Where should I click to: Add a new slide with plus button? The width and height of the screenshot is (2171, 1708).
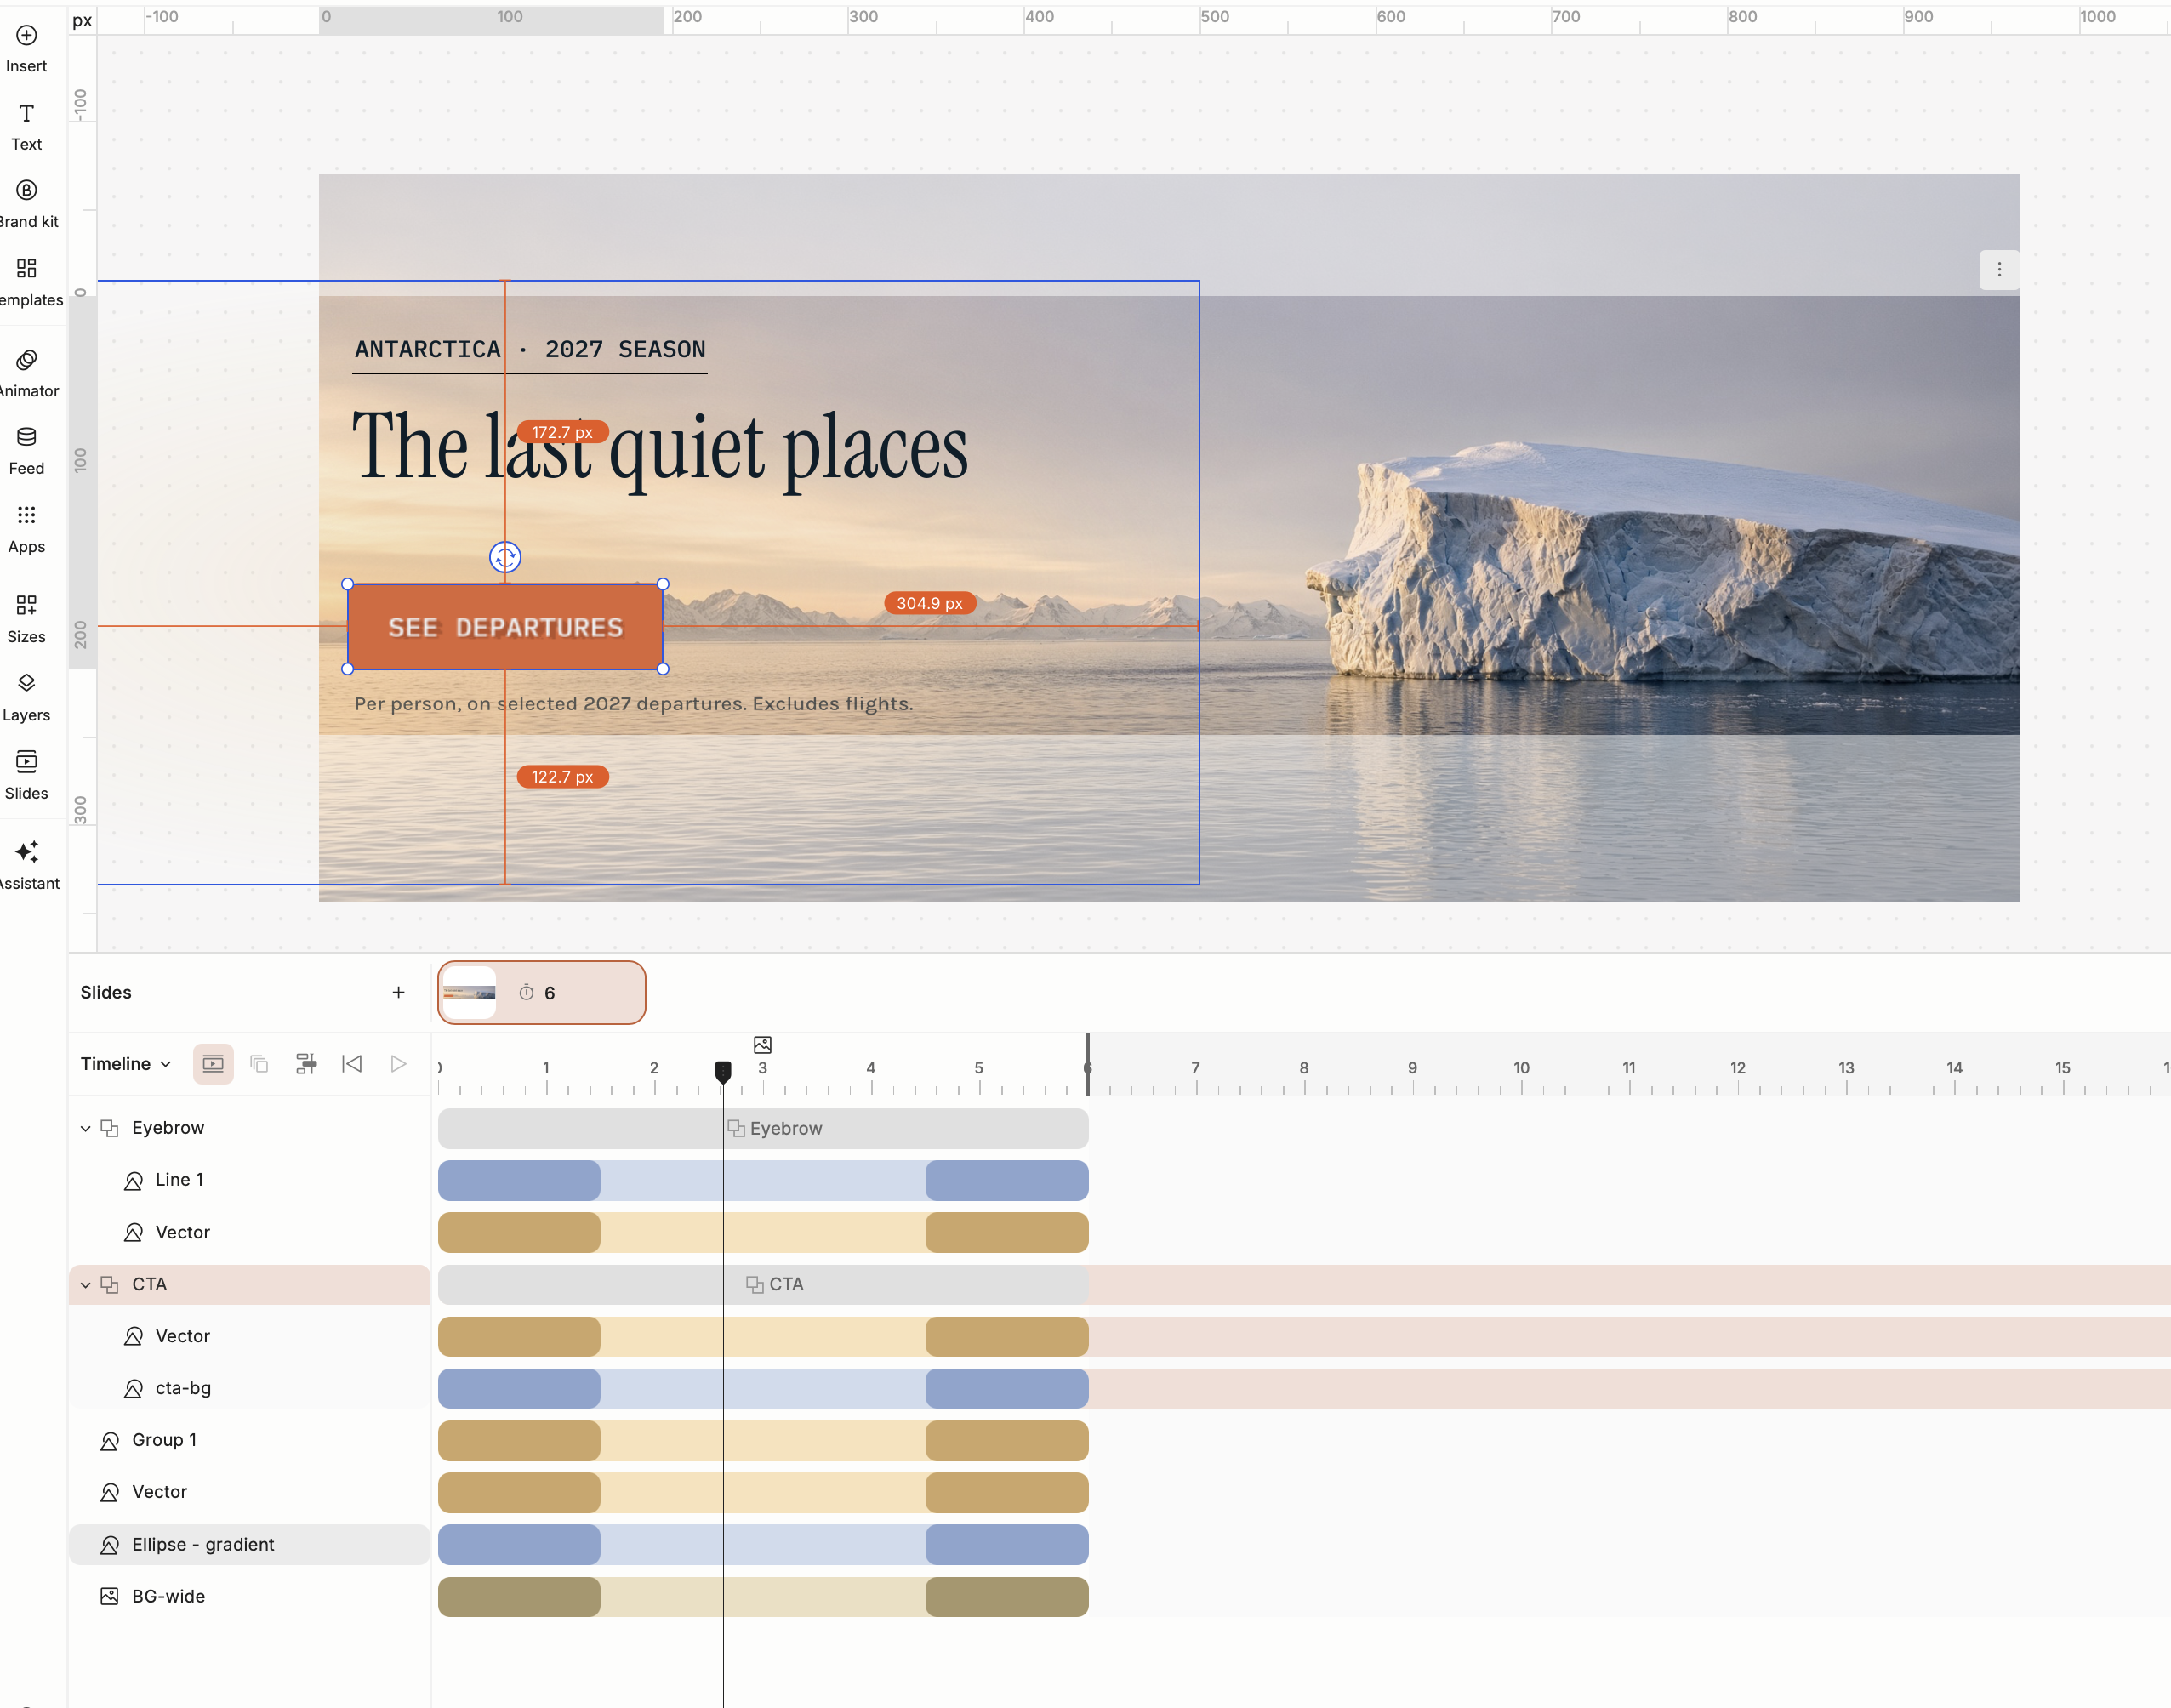[x=399, y=992]
